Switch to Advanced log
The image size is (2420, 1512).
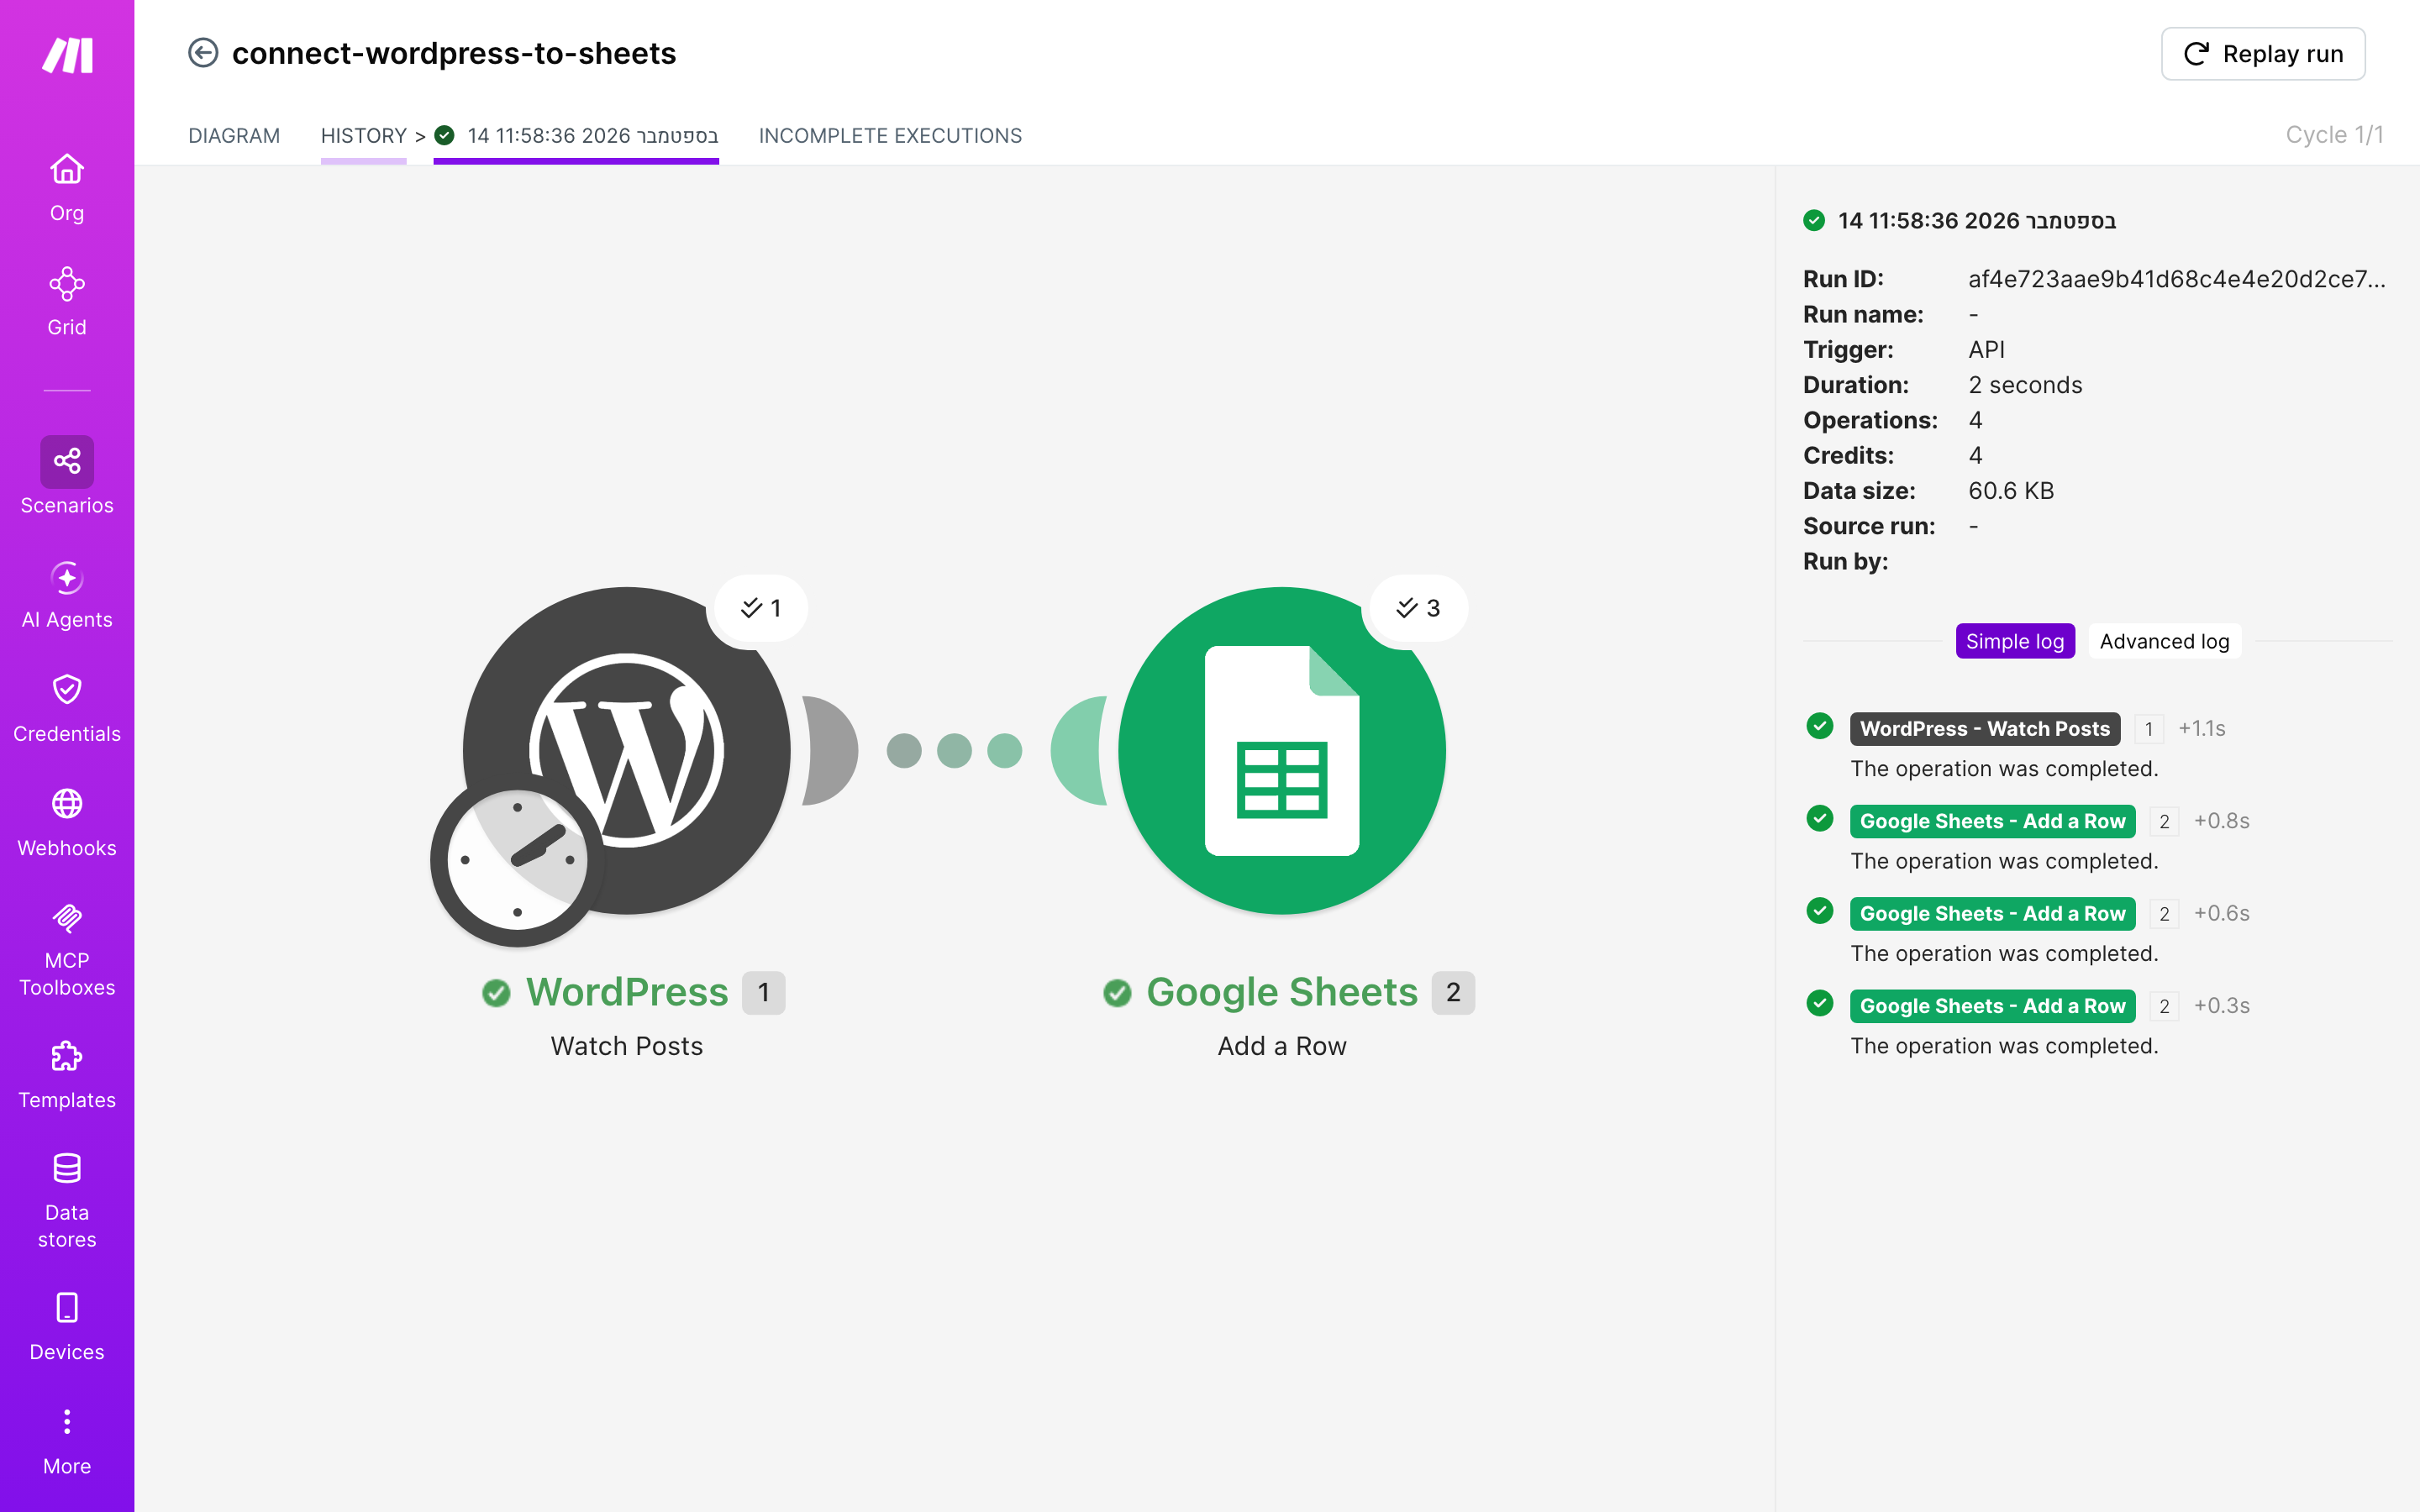tap(2164, 641)
